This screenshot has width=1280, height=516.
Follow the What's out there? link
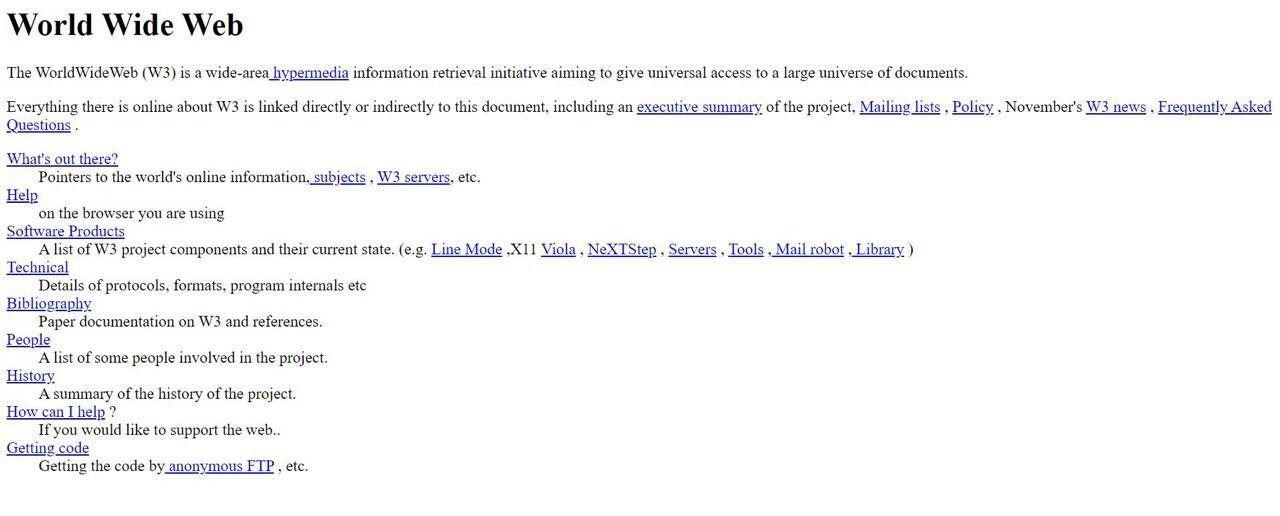(x=62, y=159)
